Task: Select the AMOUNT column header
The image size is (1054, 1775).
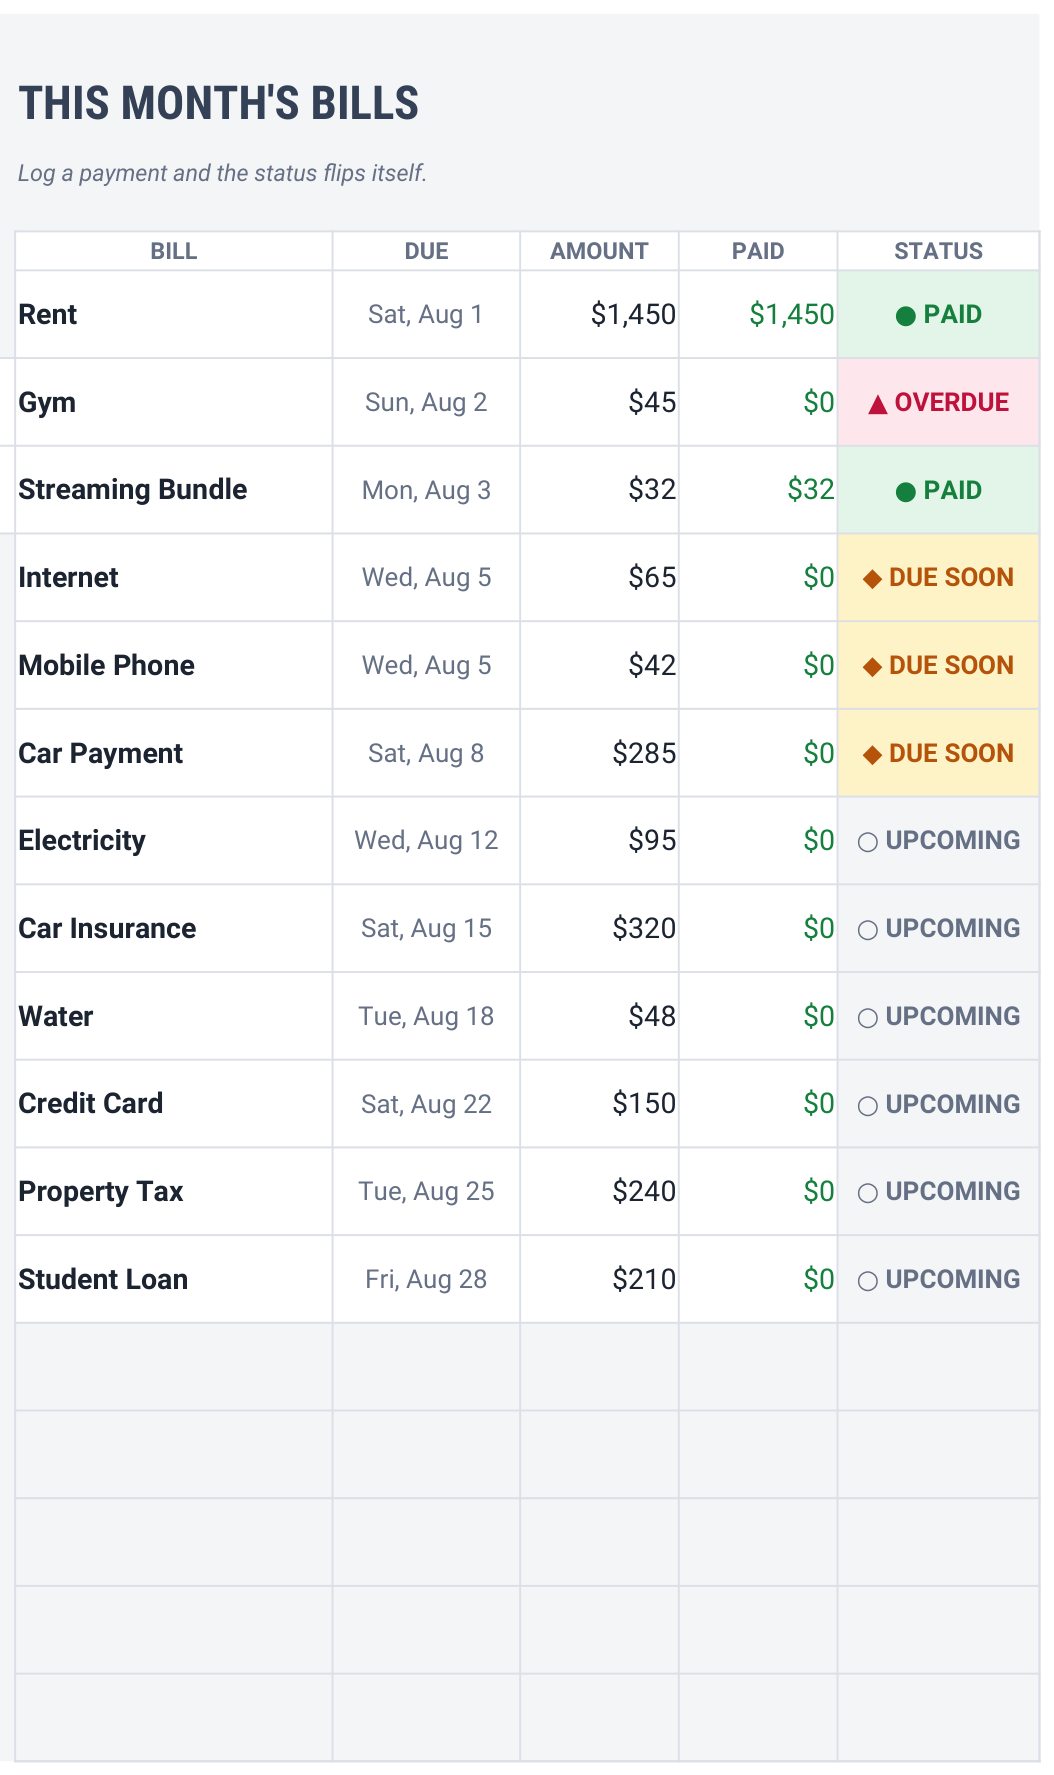Action: click(600, 251)
